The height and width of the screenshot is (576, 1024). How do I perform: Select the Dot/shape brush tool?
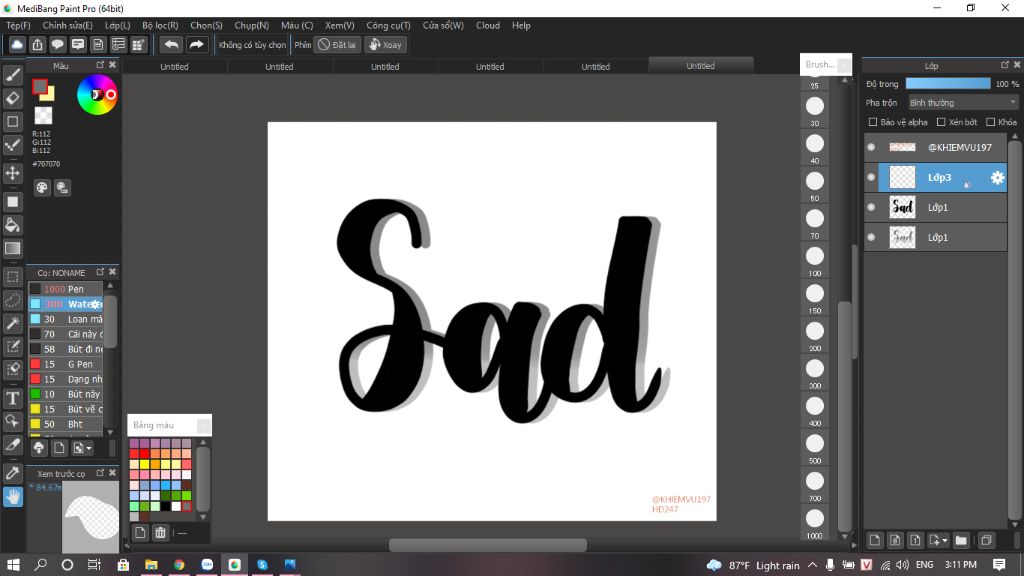(x=12, y=121)
